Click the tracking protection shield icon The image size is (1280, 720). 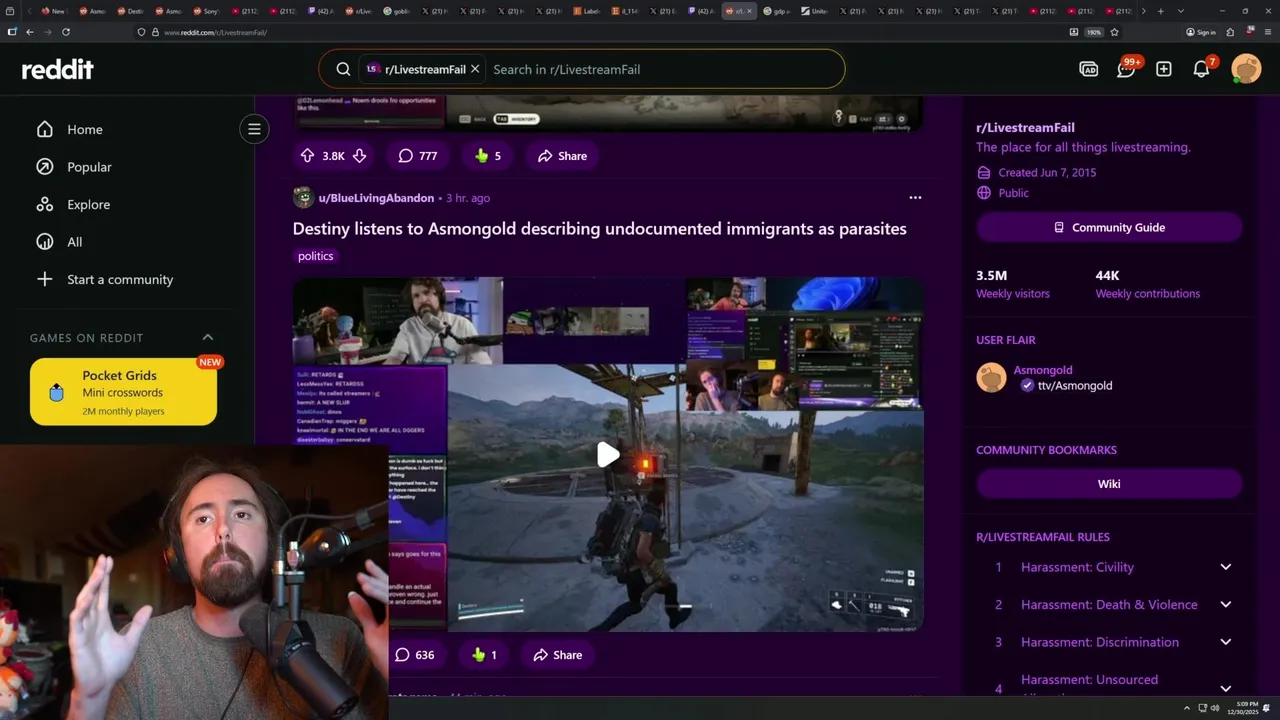141,32
